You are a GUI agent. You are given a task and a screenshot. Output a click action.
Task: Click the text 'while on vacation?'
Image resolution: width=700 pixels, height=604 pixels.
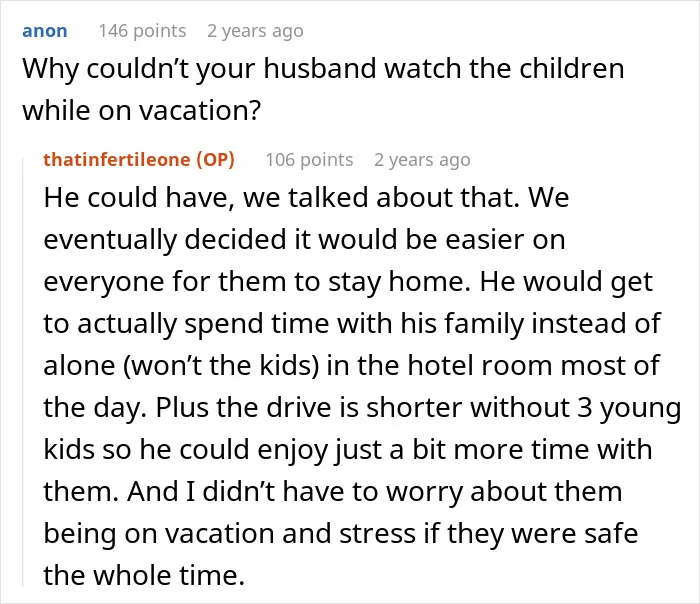[142, 110]
